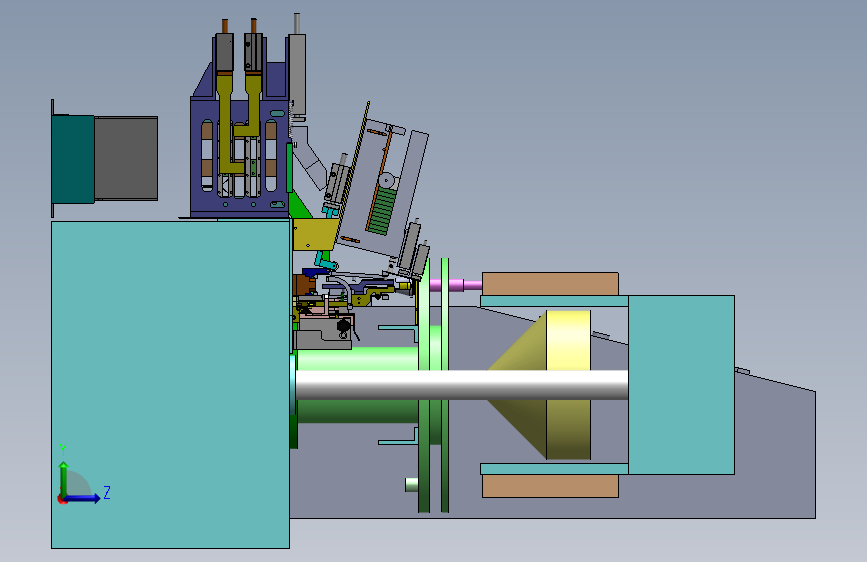867x562 pixels.
Task: Select the yellow bracket block below purple frame
Action: tap(314, 235)
